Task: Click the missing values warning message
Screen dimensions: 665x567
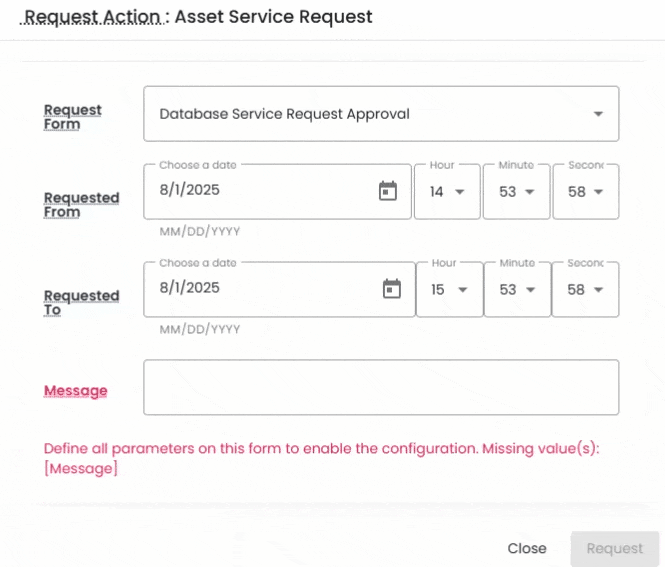Action: pyautogui.click(x=321, y=458)
